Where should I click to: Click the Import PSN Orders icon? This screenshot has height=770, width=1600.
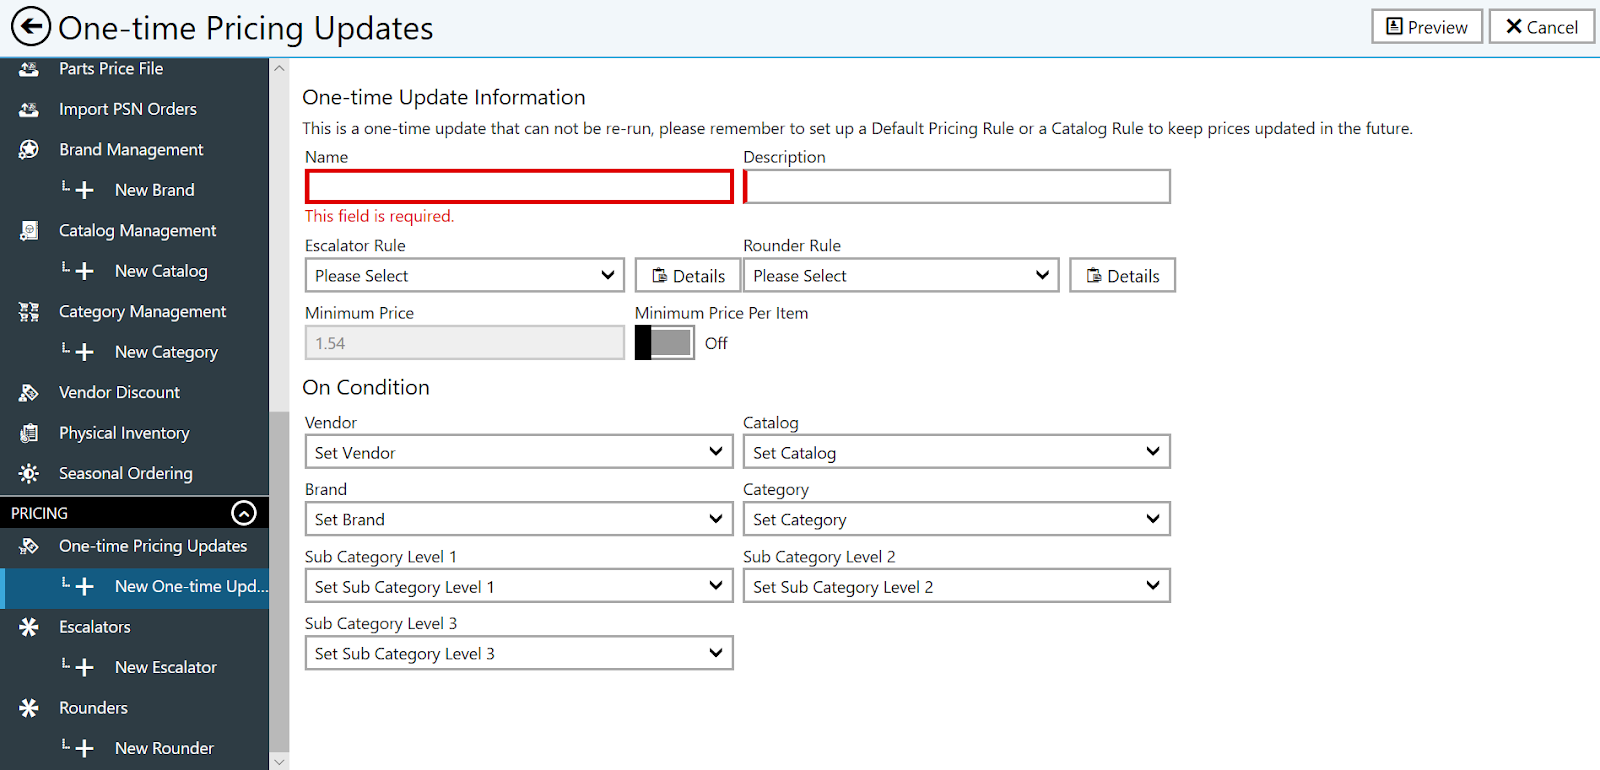[29, 109]
